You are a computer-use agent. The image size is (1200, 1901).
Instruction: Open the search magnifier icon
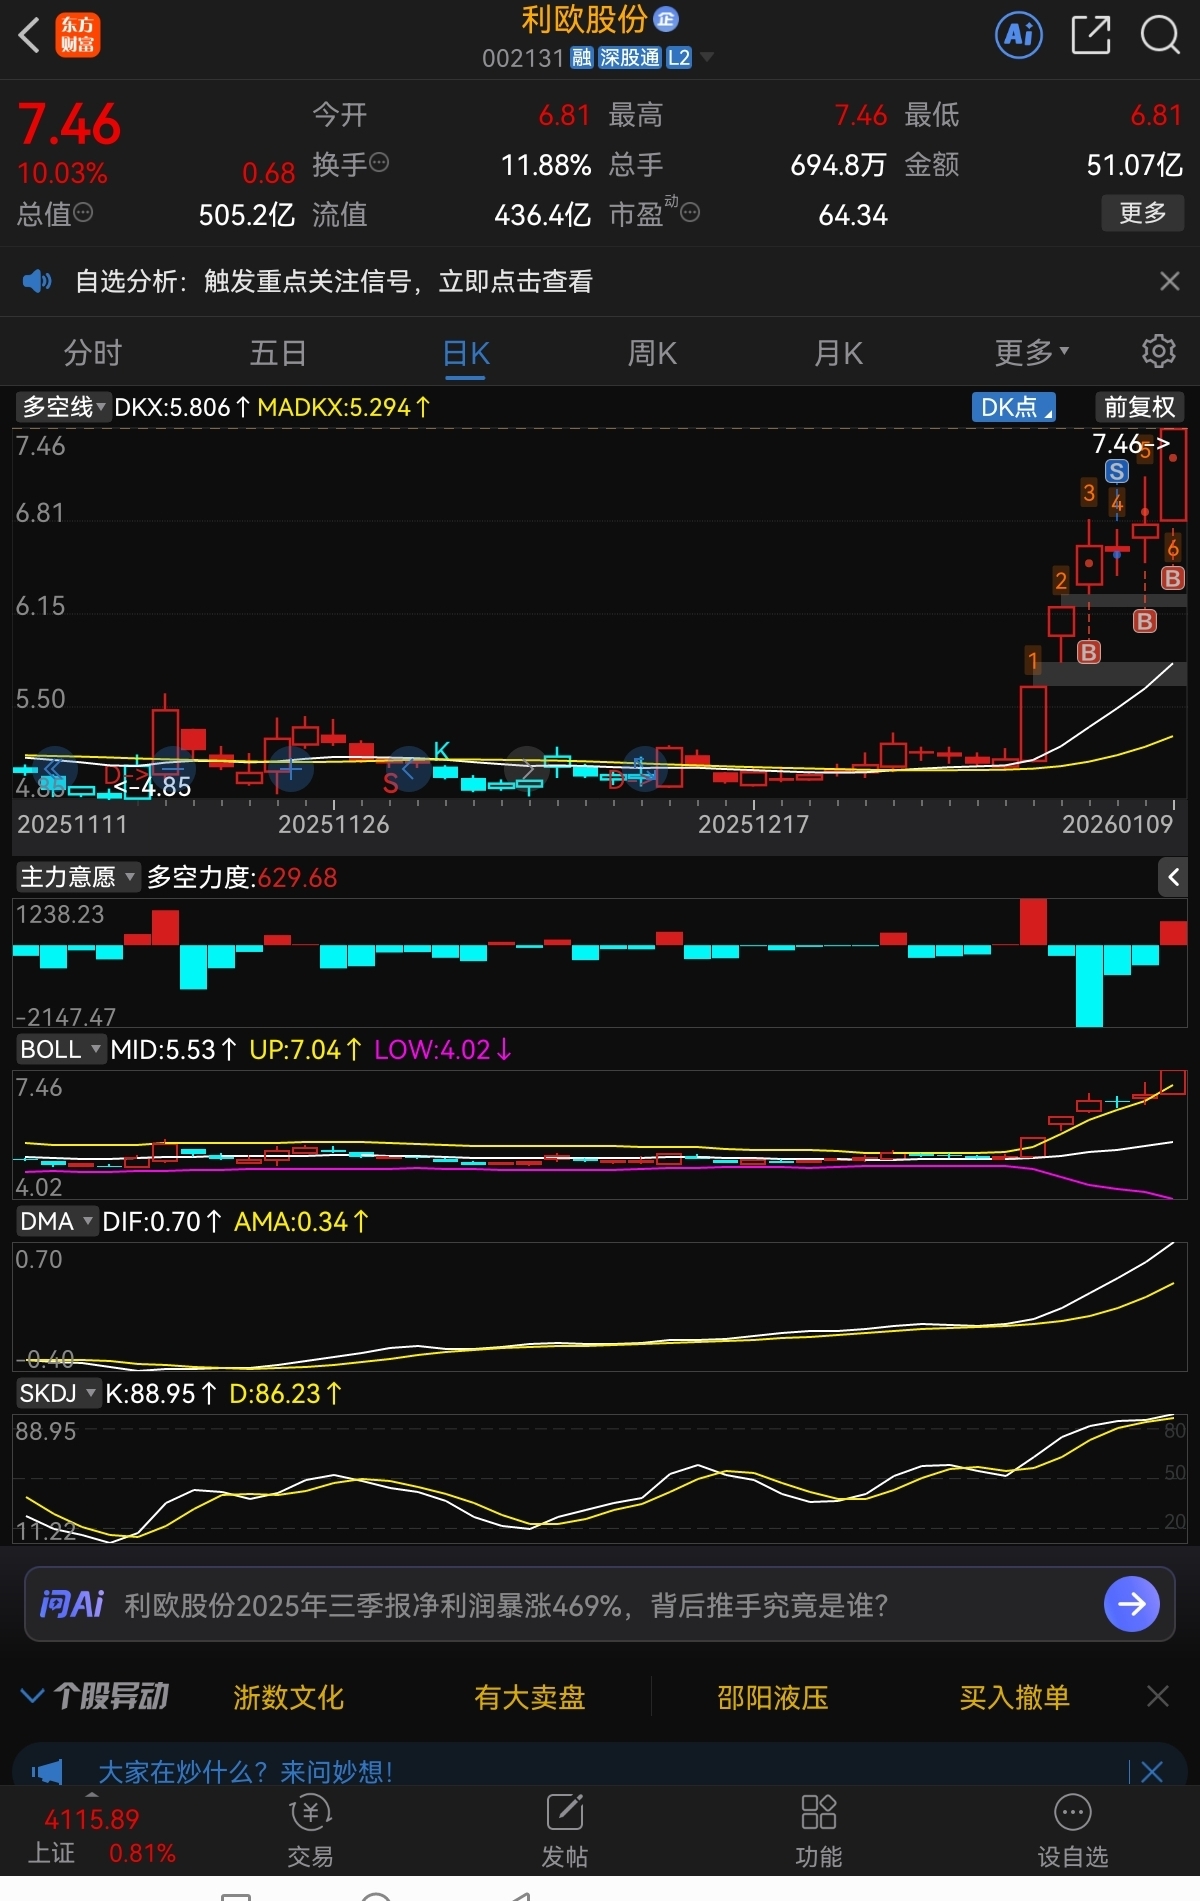[1160, 35]
